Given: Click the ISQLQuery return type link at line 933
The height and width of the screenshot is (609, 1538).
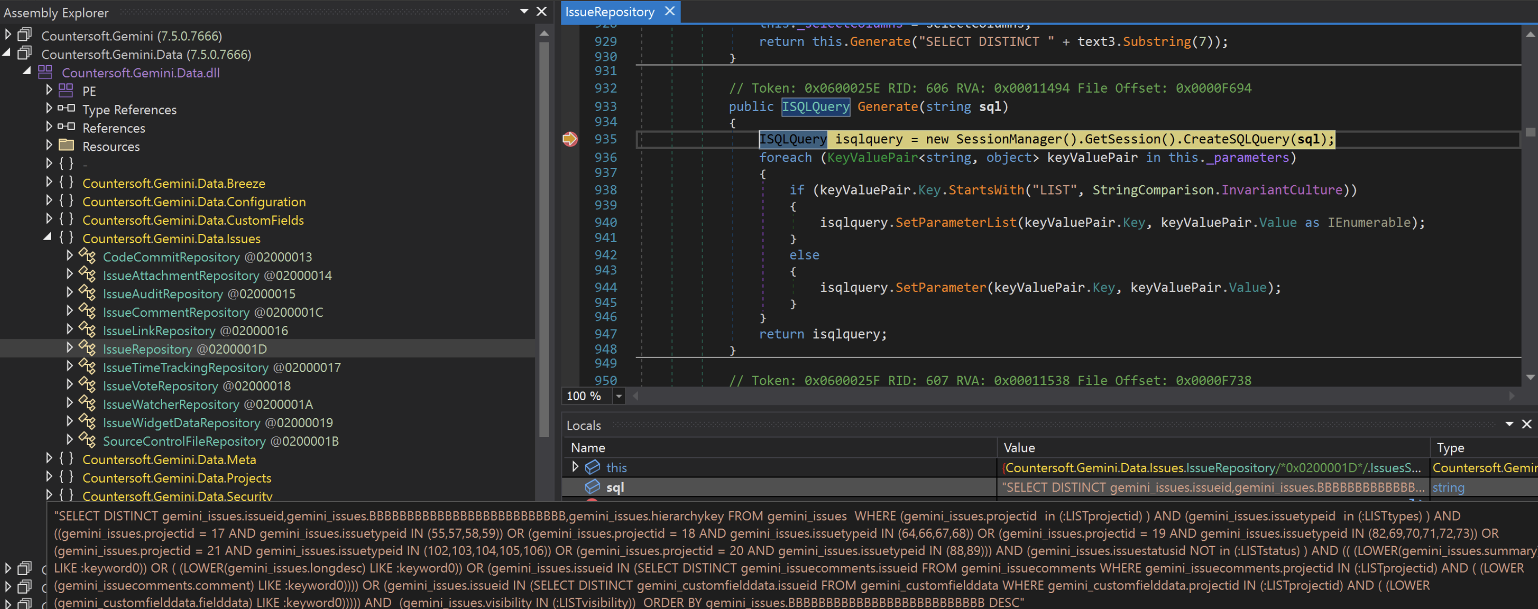Looking at the screenshot, I should (x=815, y=107).
